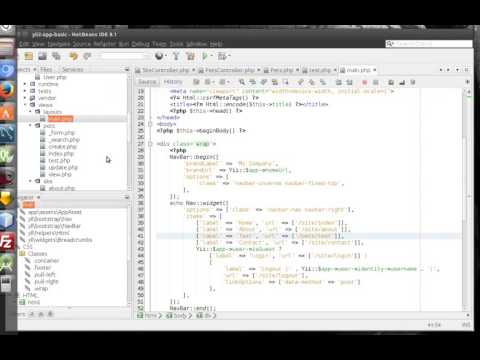This screenshot has height=360, width=480.
Task: Click the Last Edit editor icon
Action: pyautogui.click(x=196, y=82)
